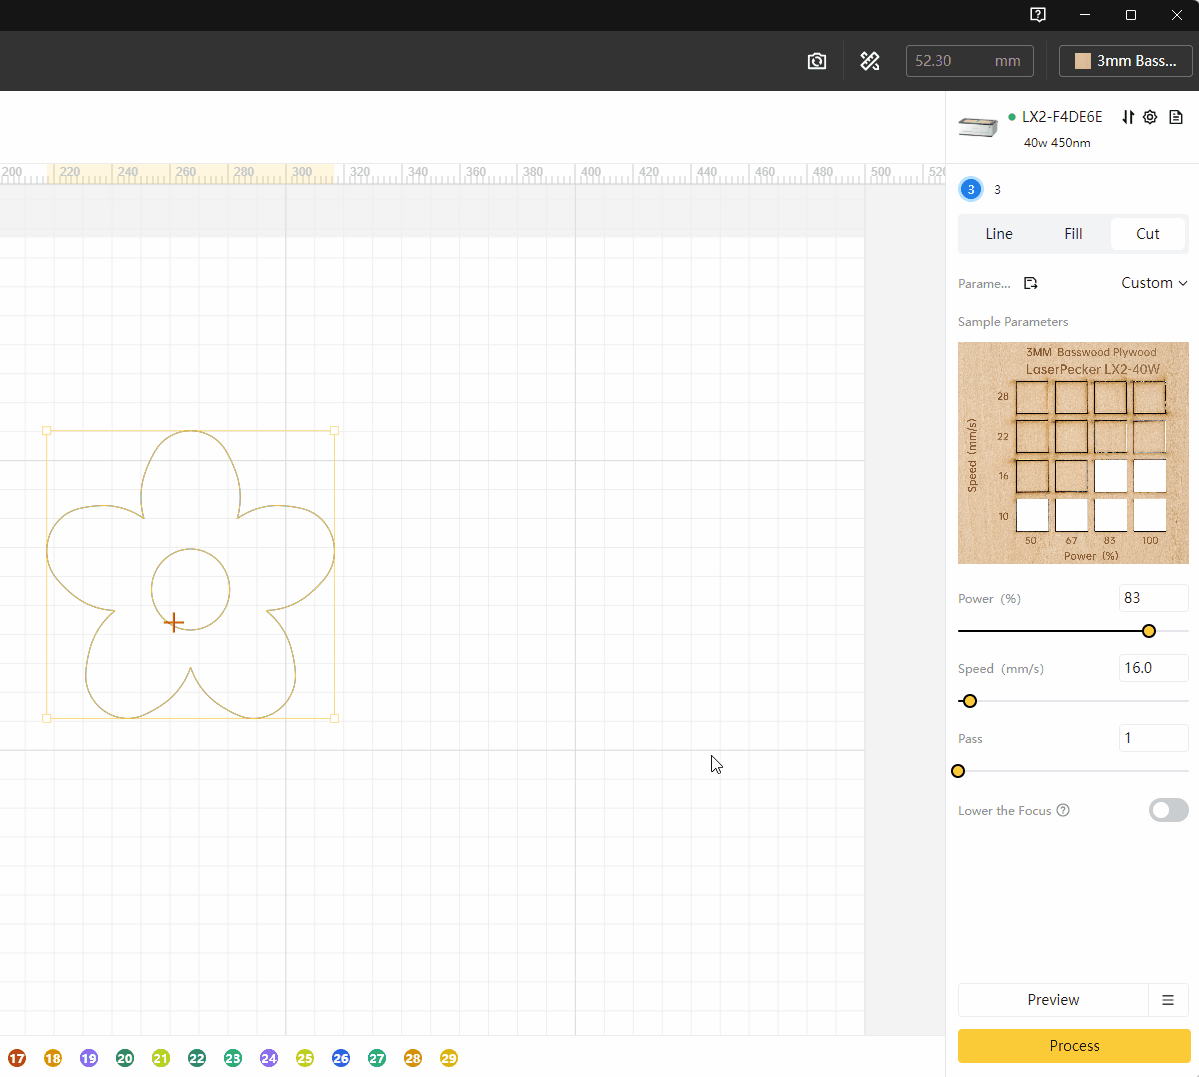This screenshot has width=1199, height=1077.
Task: Select layer color 19
Action: (x=89, y=1058)
